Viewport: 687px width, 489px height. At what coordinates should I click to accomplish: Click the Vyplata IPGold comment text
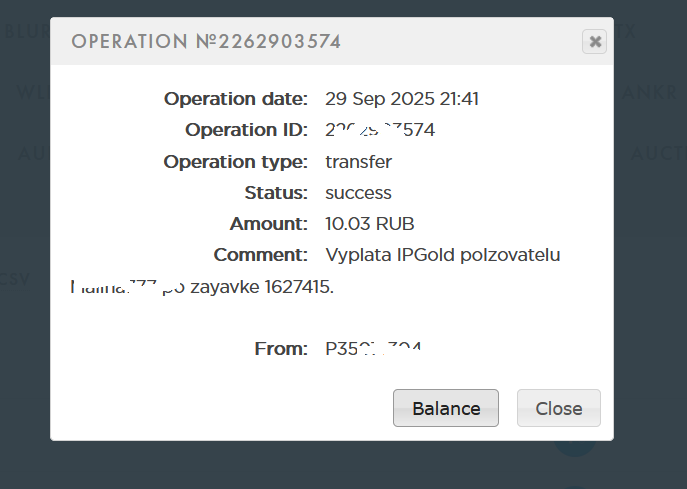pyautogui.click(x=443, y=255)
